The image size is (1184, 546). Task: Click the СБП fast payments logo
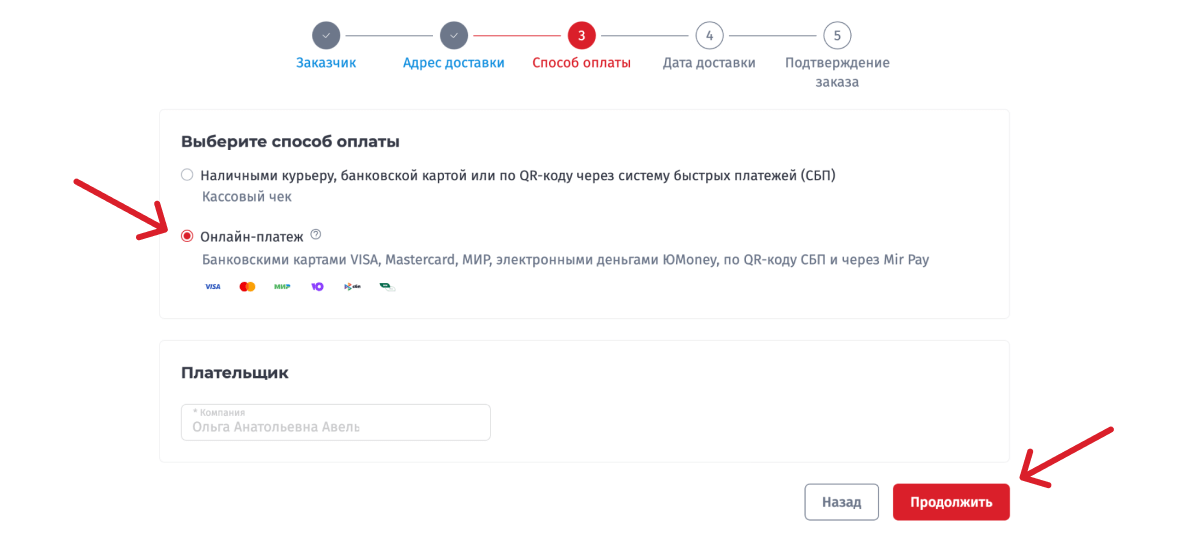(352, 287)
